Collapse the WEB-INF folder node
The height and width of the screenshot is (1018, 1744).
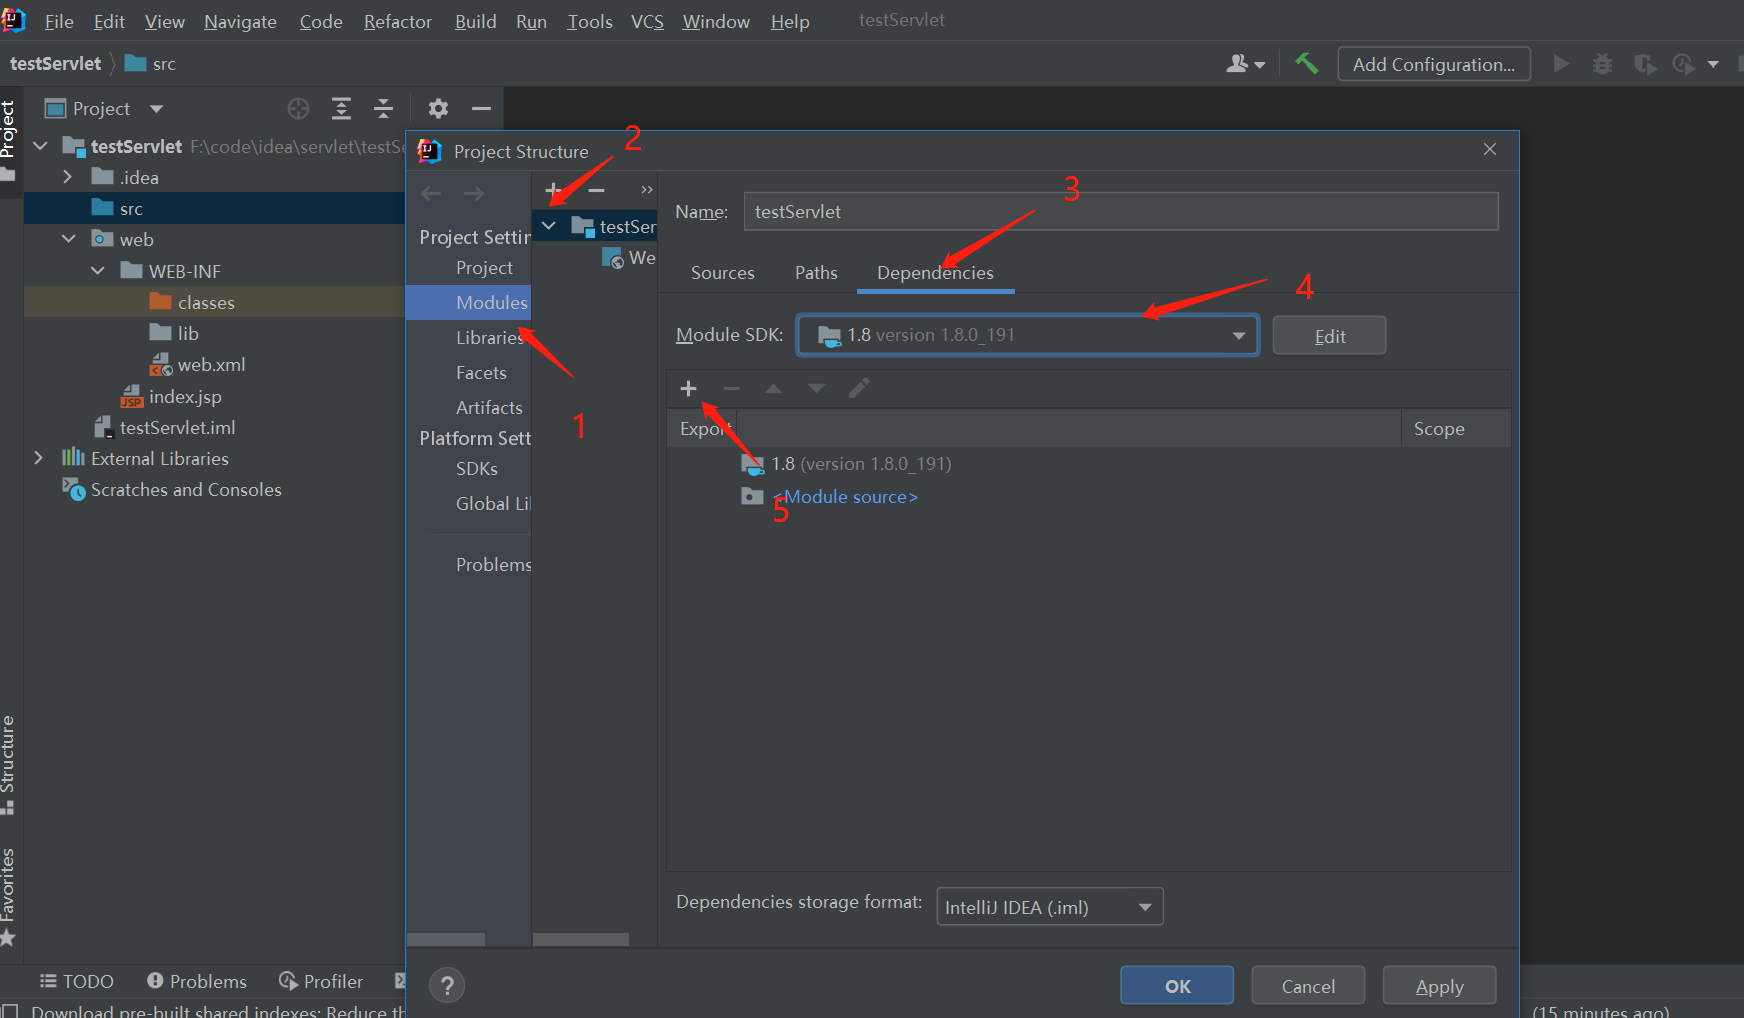click(x=97, y=271)
